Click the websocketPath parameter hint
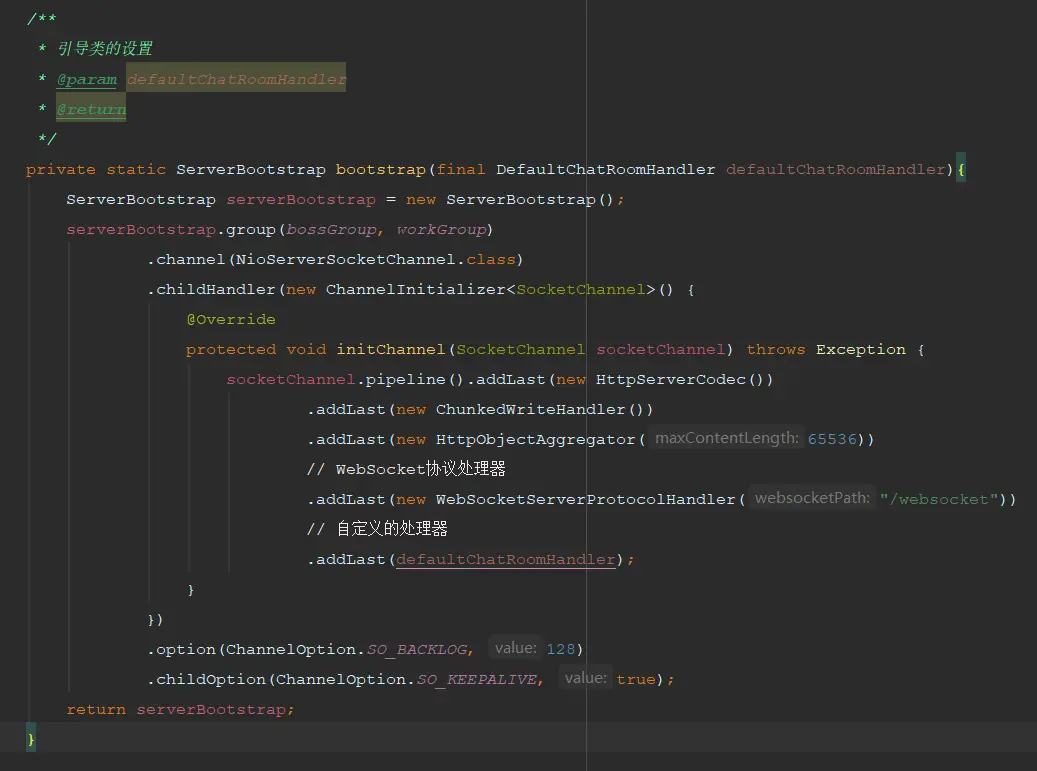The width and height of the screenshot is (1037, 771). click(x=812, y=498)
